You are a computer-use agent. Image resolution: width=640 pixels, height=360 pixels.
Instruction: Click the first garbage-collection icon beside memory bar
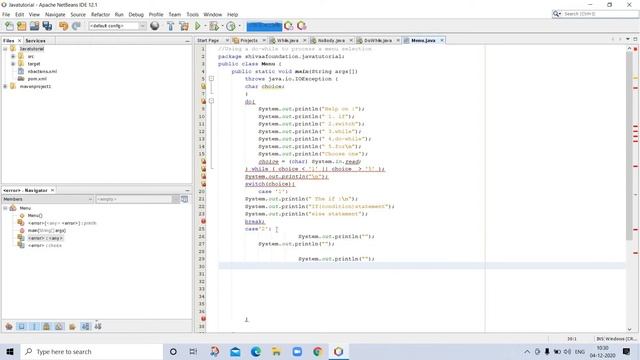click(289, 26)
